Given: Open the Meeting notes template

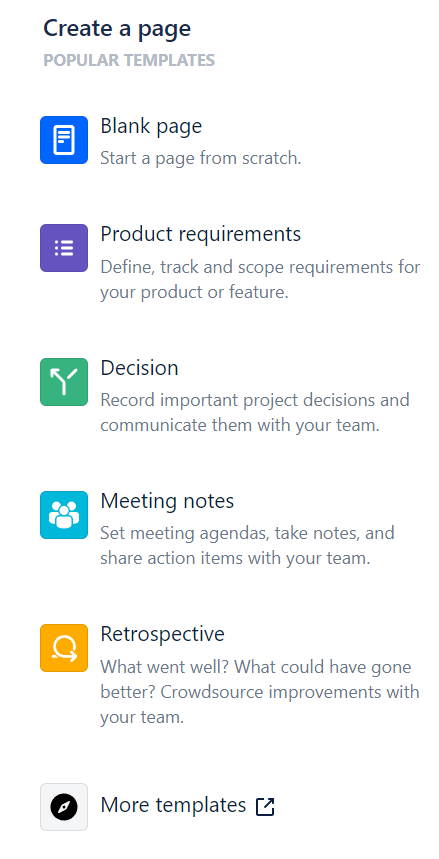Looking at the screenshot, I should pos(167,501).
